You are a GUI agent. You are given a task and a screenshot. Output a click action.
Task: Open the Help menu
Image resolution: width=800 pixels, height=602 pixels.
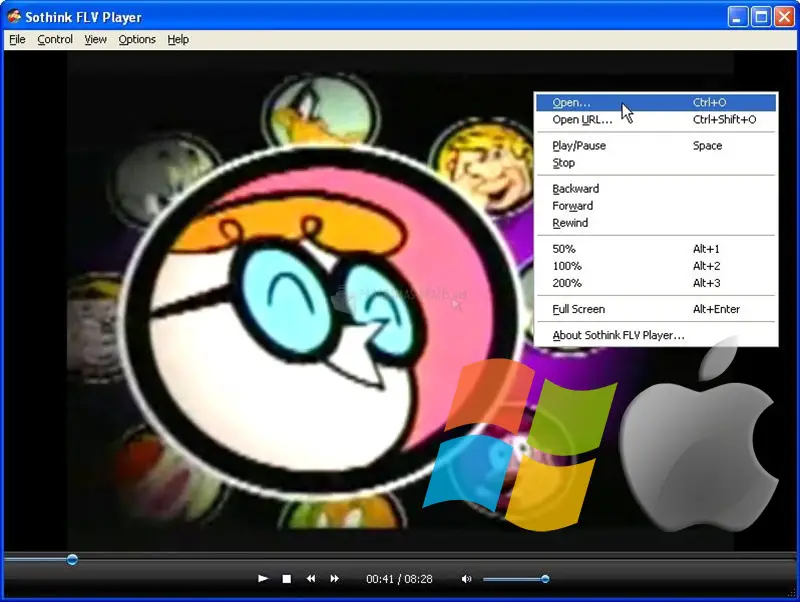coord(178,40)
